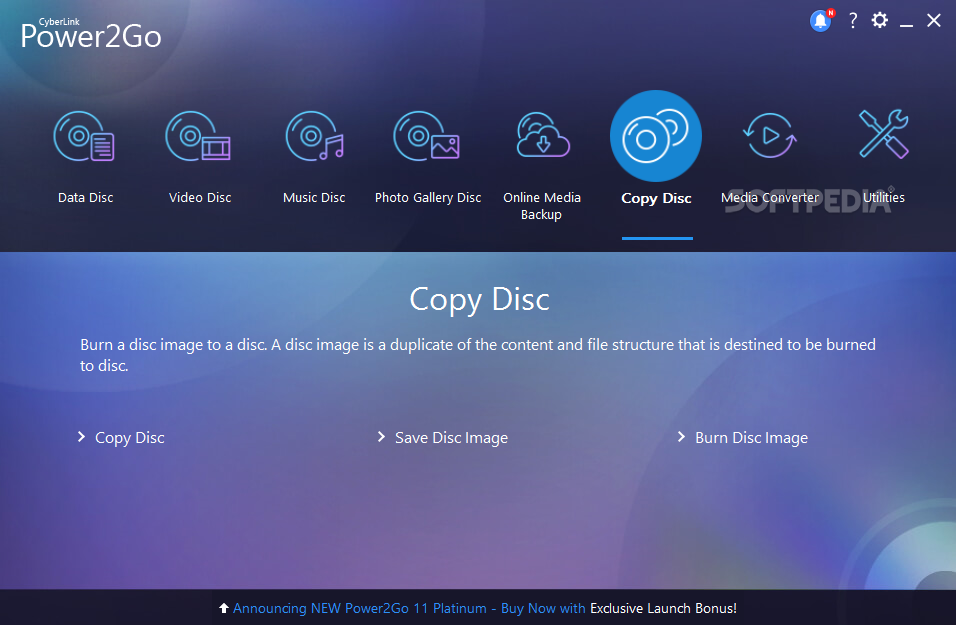
Task: Click the Photo Gallery Disc label
Action: [428, 198]
